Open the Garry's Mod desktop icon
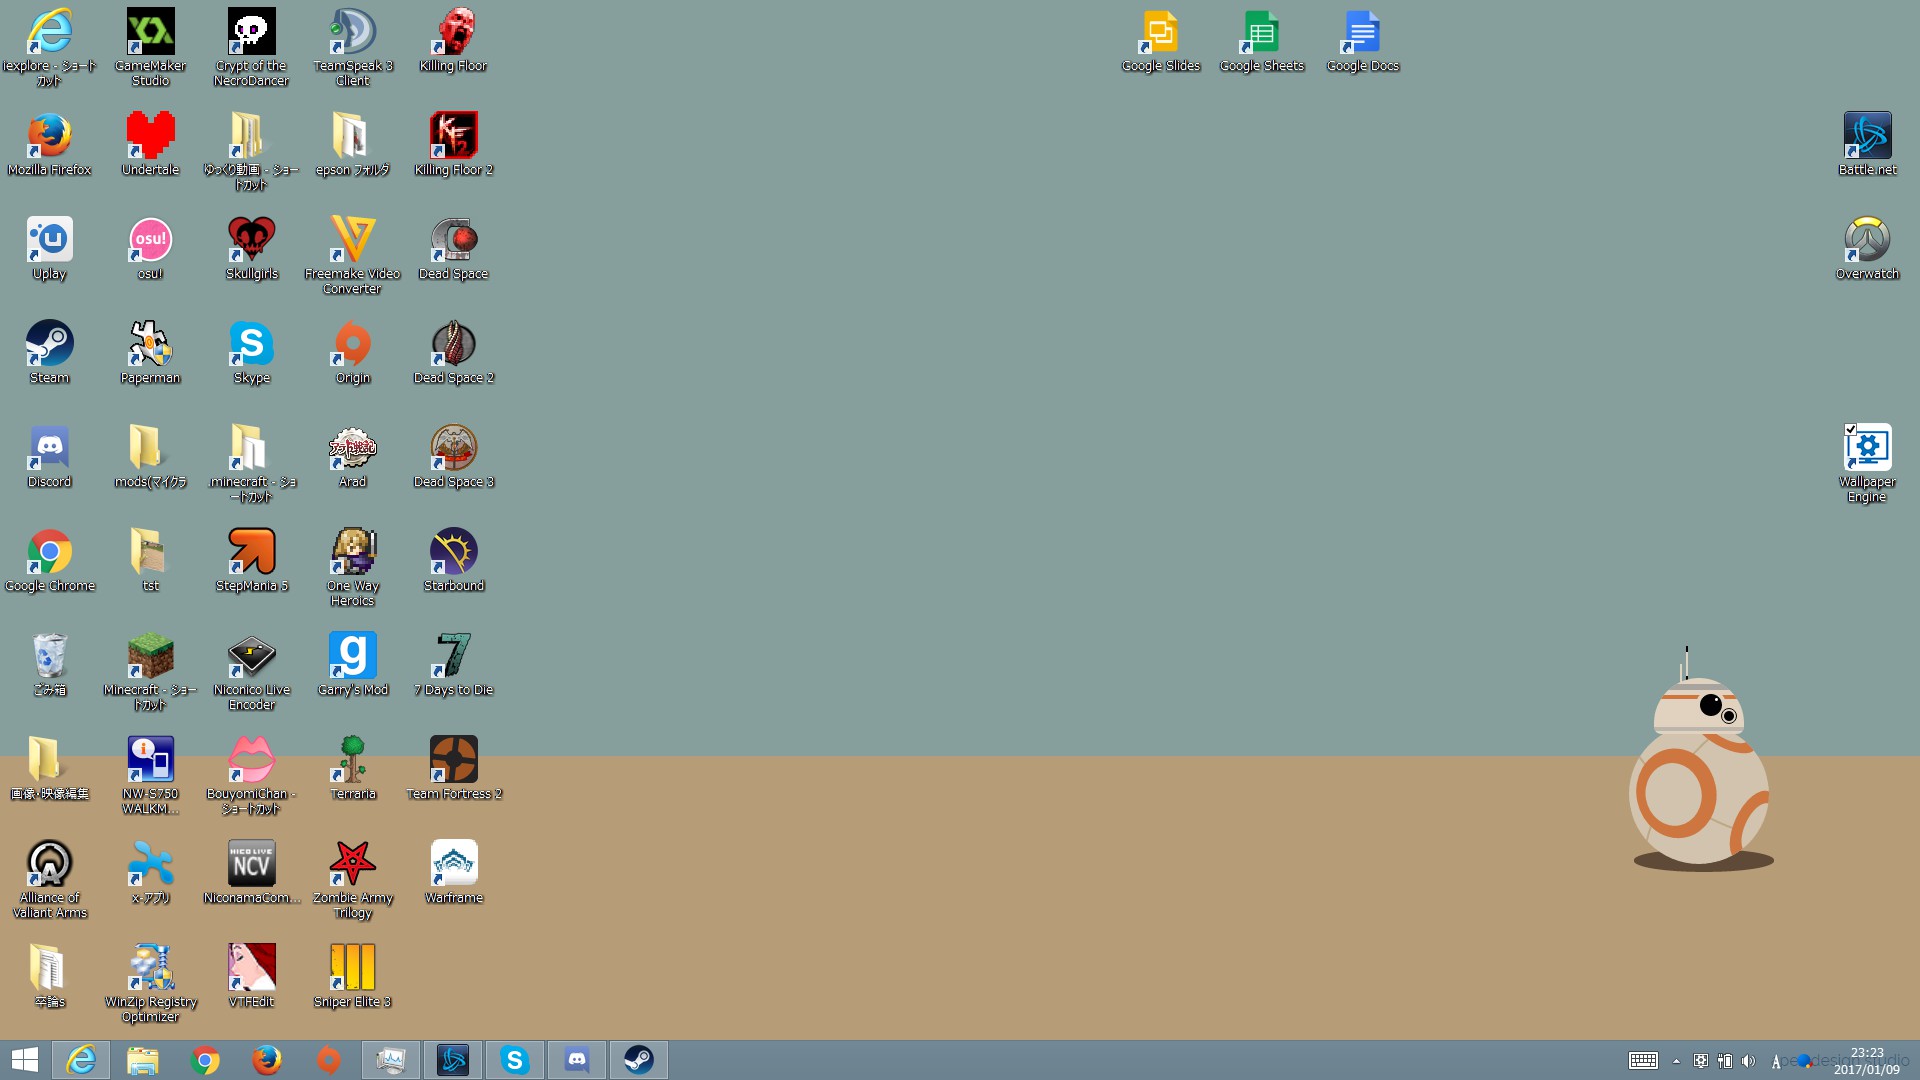 tap(352, 656)
